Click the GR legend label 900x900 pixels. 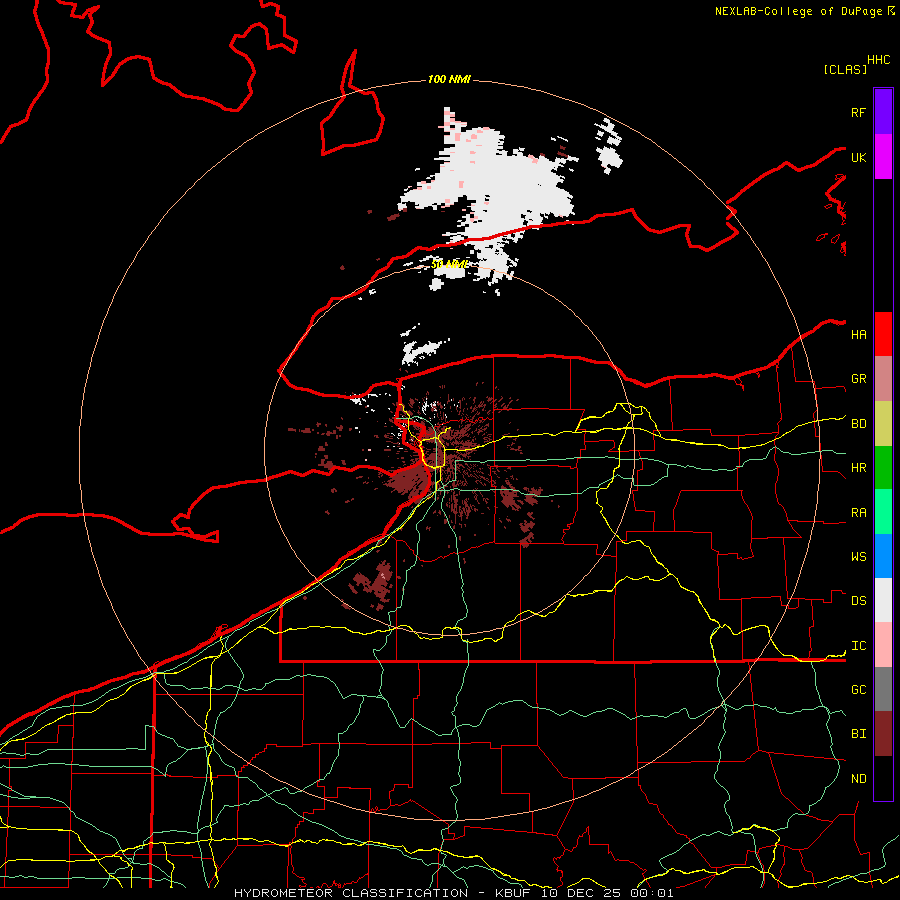pyautogui.click(x=858, y=379)
